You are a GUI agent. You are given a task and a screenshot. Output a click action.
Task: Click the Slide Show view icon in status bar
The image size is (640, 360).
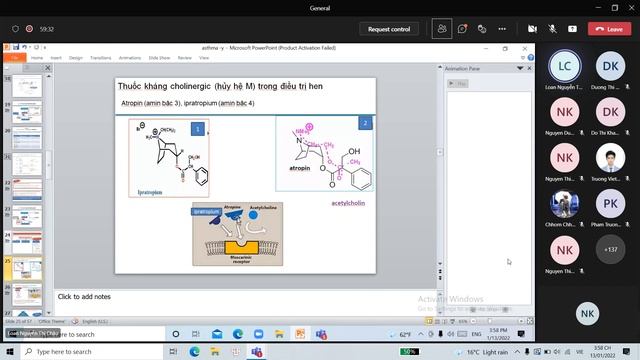coord(452,321)
